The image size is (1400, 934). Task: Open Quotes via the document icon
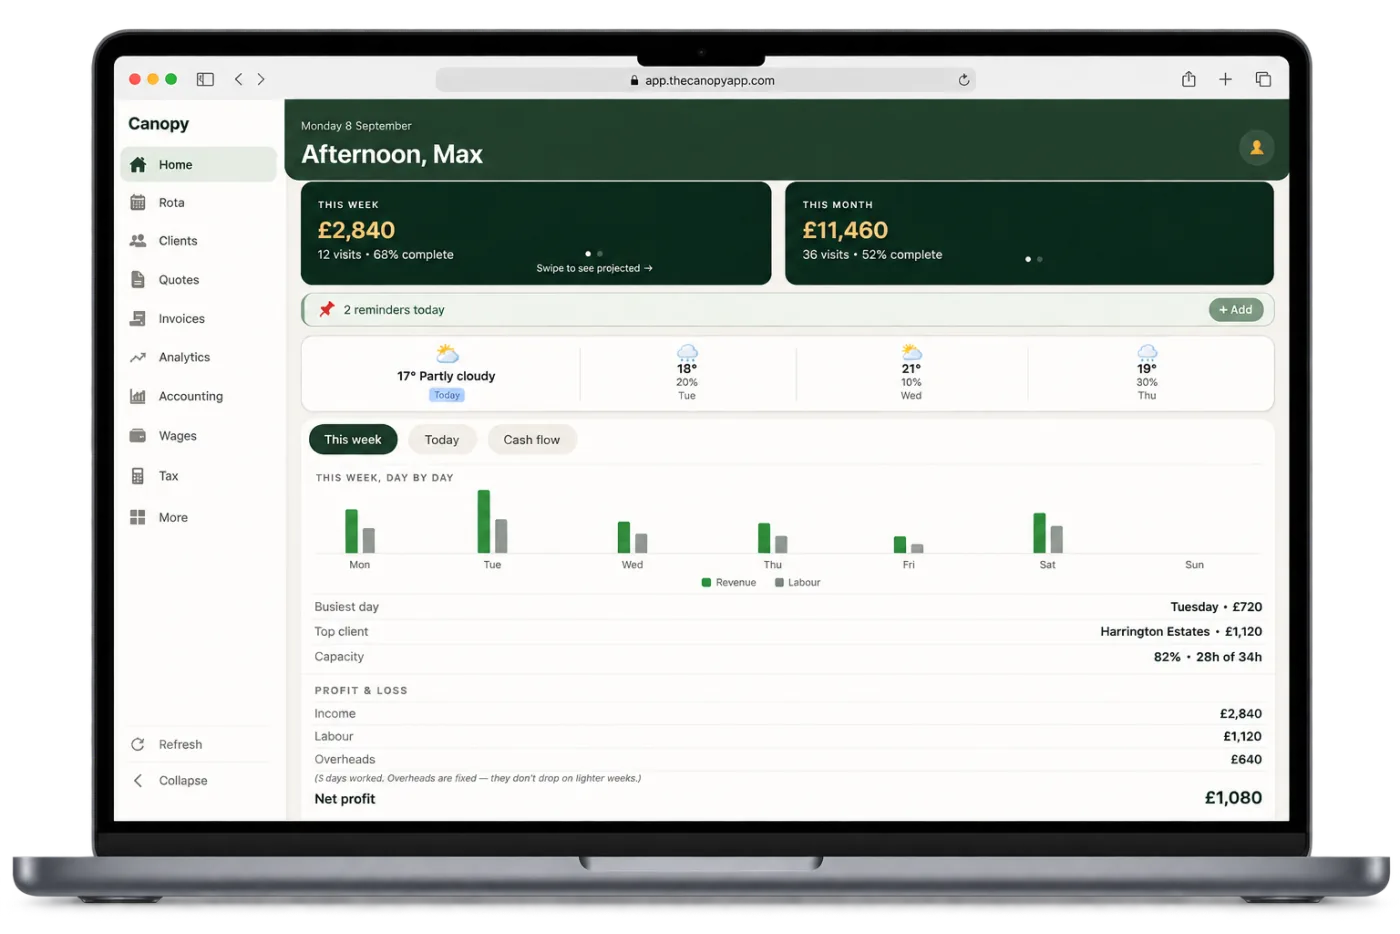tap(138, 280)
